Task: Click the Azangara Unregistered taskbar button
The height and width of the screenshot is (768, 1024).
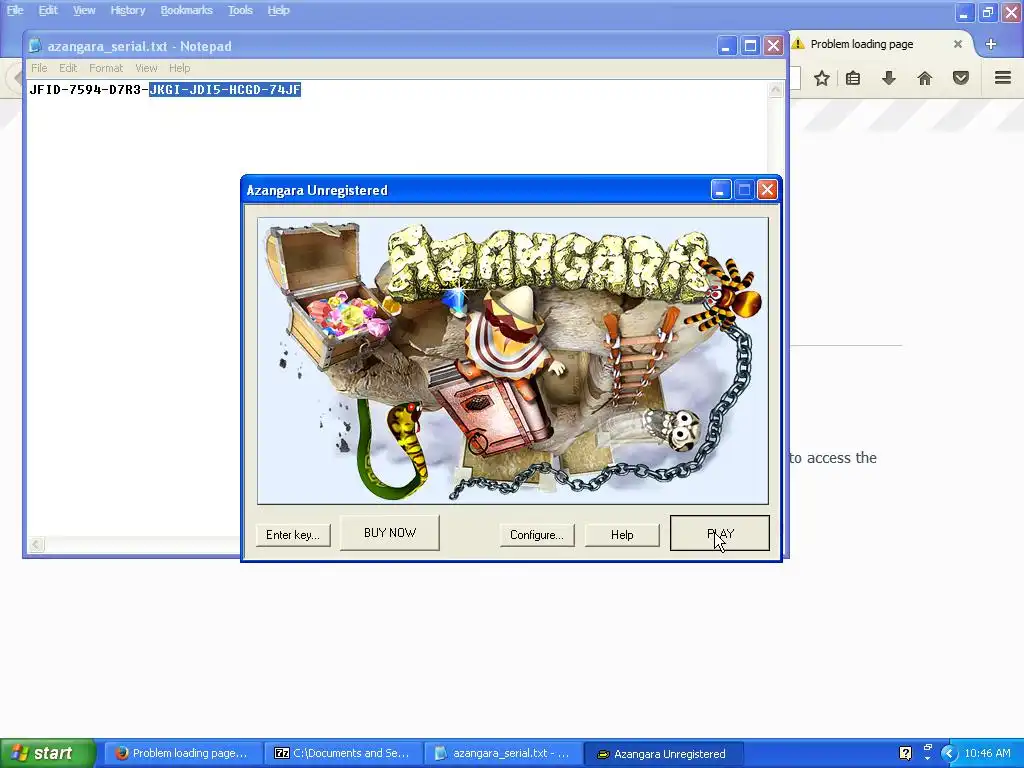Action: 664,754
